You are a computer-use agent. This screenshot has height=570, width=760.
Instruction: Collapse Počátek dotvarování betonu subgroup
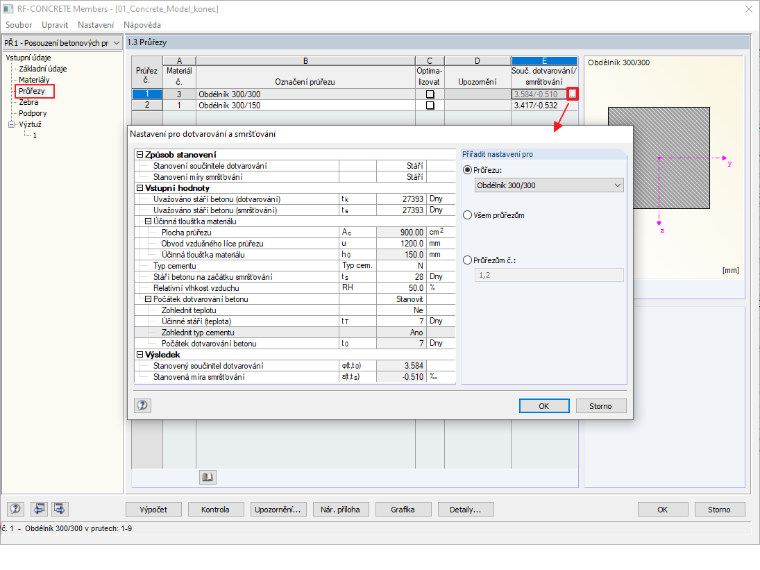pyautogui.click(x=148, y=300)
